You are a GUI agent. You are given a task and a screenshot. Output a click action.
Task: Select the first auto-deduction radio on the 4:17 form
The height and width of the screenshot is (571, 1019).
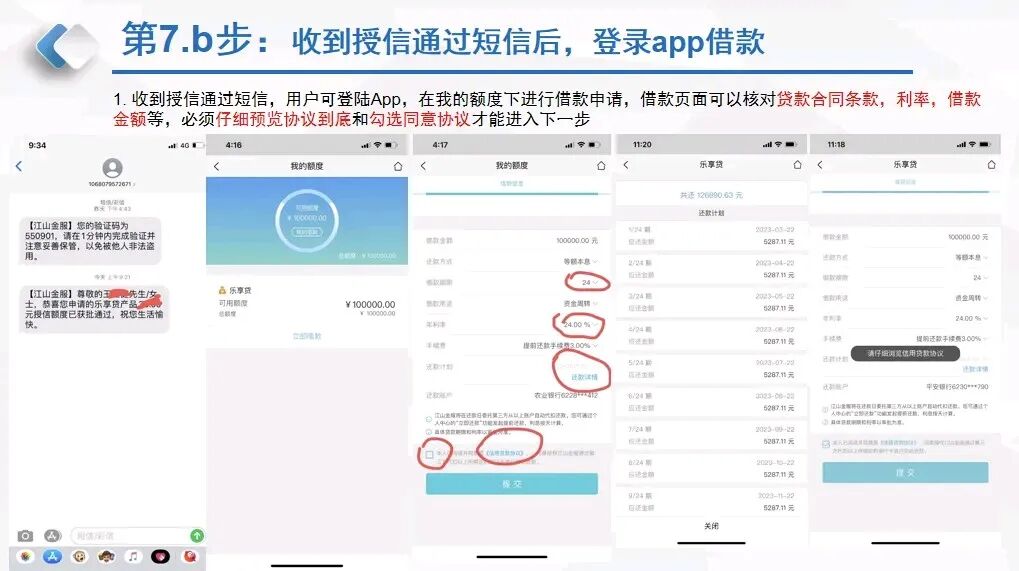tap(428, 419)
